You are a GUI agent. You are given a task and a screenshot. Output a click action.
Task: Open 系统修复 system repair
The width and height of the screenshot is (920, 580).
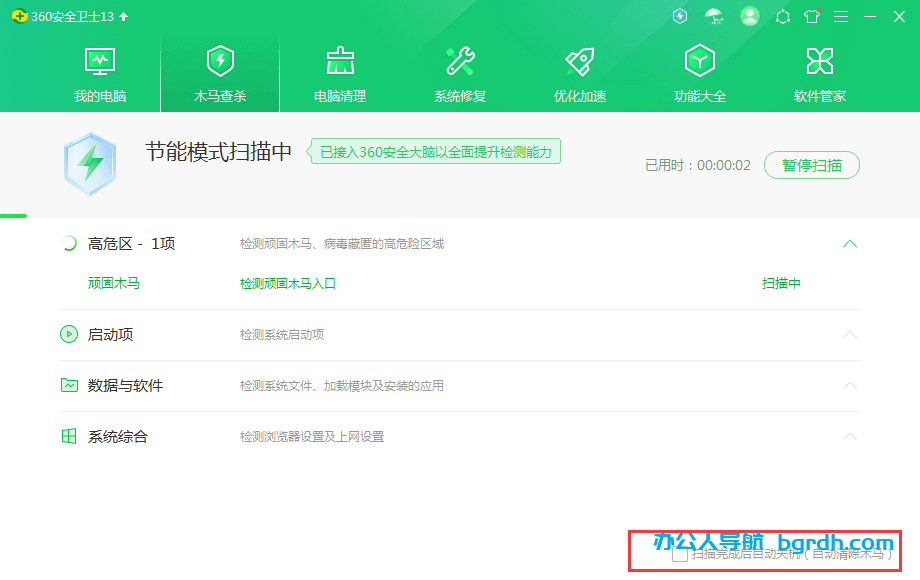click(459, 70)
